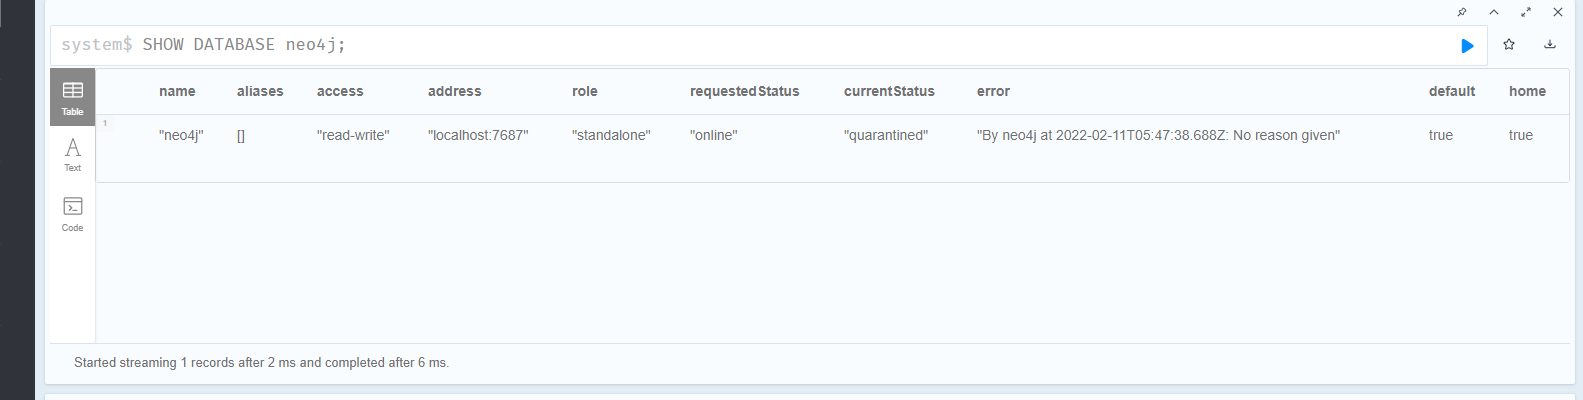1583x400 pixels.
Task: Click the "neo4j" name cell
Action: pos(181,135)
